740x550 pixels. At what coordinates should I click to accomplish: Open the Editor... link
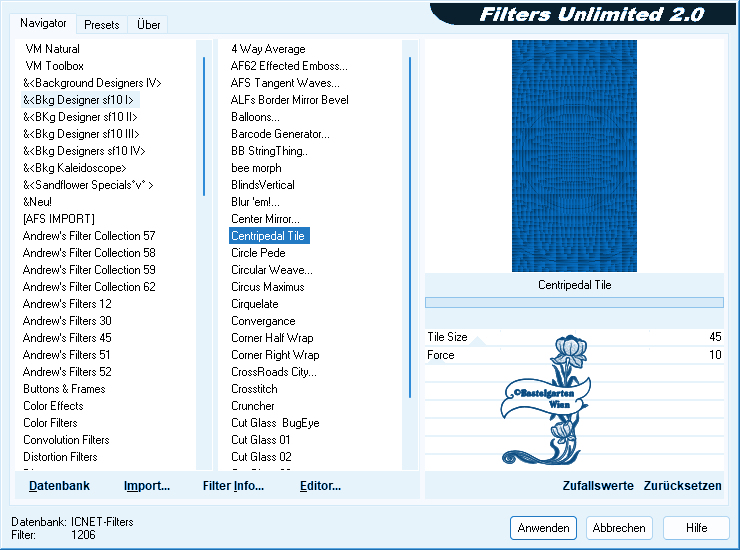(x=320, y=486)
